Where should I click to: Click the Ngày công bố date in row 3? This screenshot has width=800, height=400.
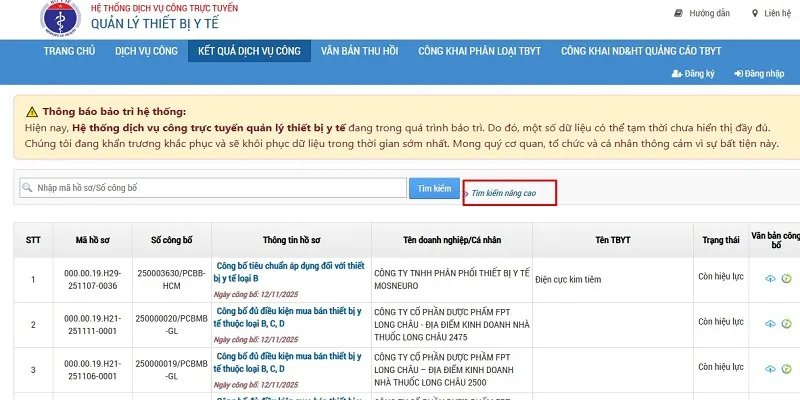256,385
